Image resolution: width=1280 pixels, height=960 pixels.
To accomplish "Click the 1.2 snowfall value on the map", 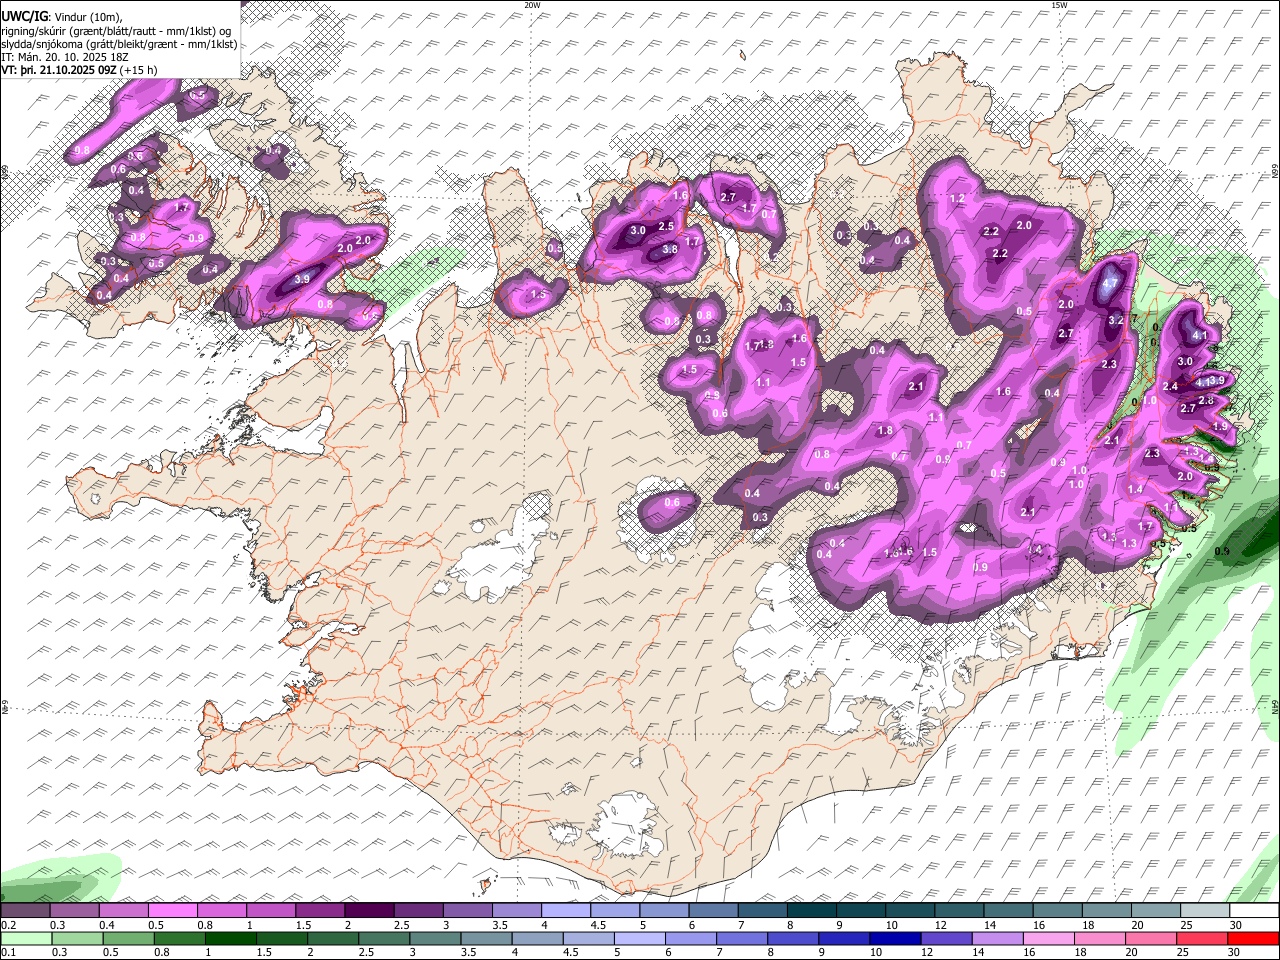I will 957,198.
